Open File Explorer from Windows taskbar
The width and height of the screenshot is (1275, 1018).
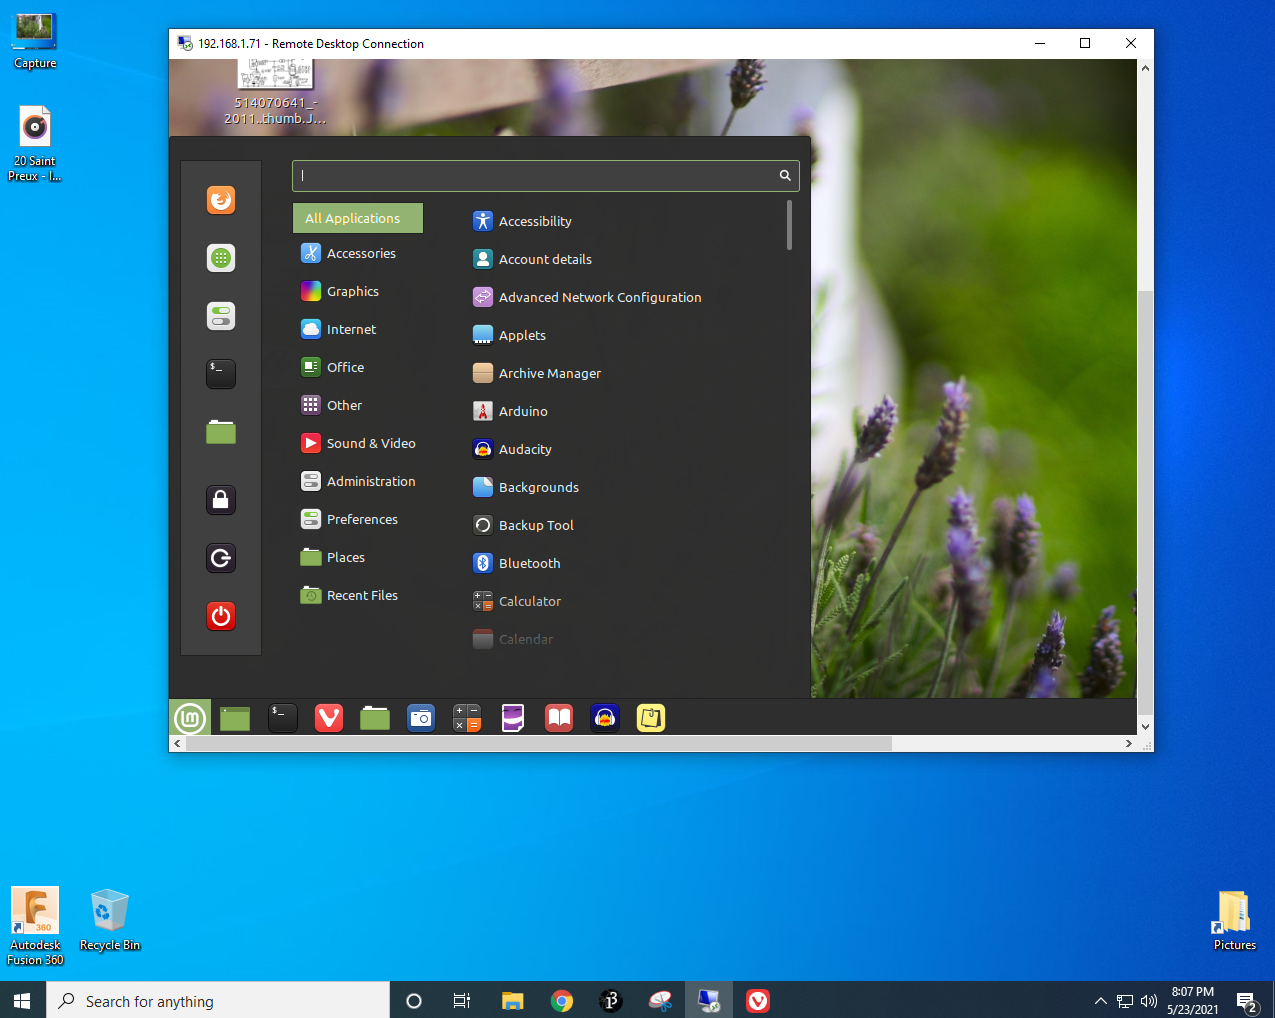[x=513, y=1000]
